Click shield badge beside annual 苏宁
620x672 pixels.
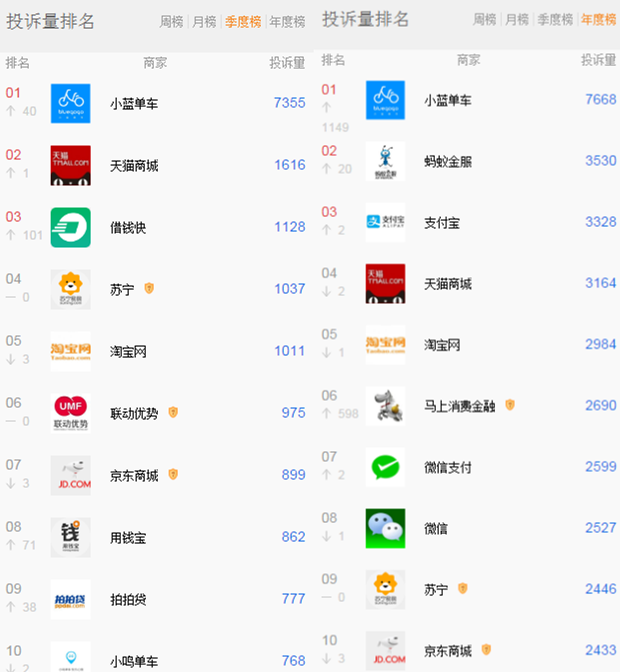point(462,588)
